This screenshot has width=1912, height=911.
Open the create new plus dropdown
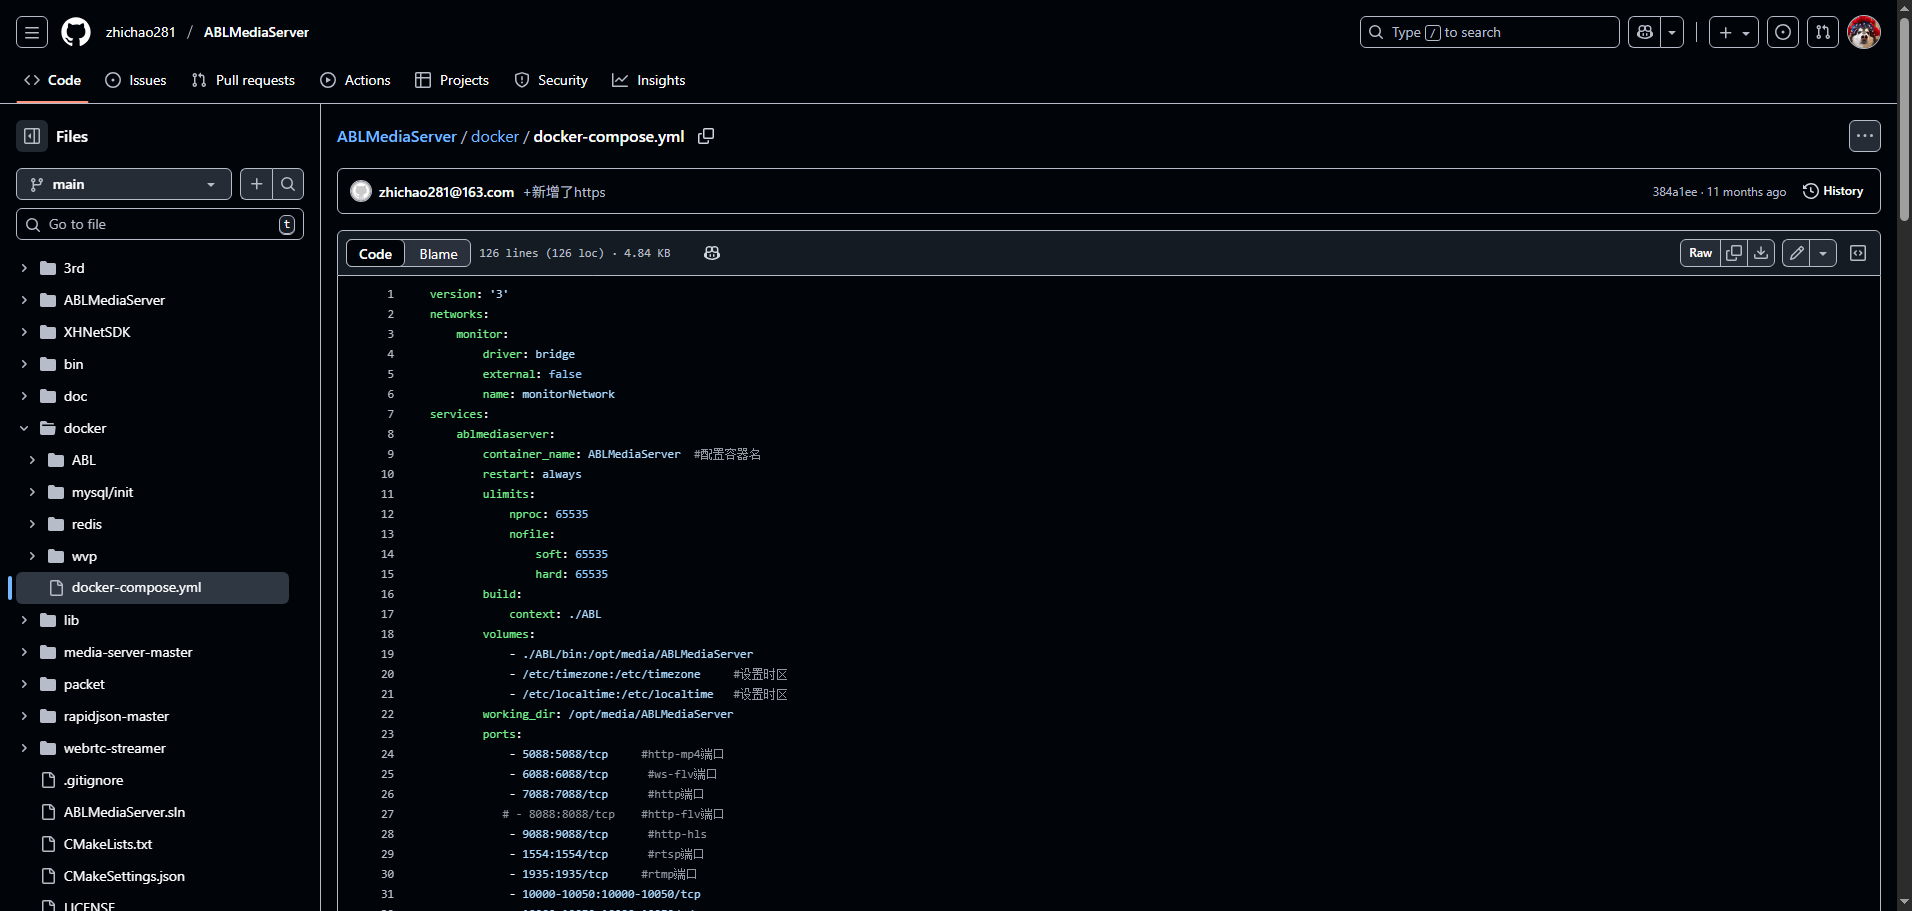click(1734, 32)
